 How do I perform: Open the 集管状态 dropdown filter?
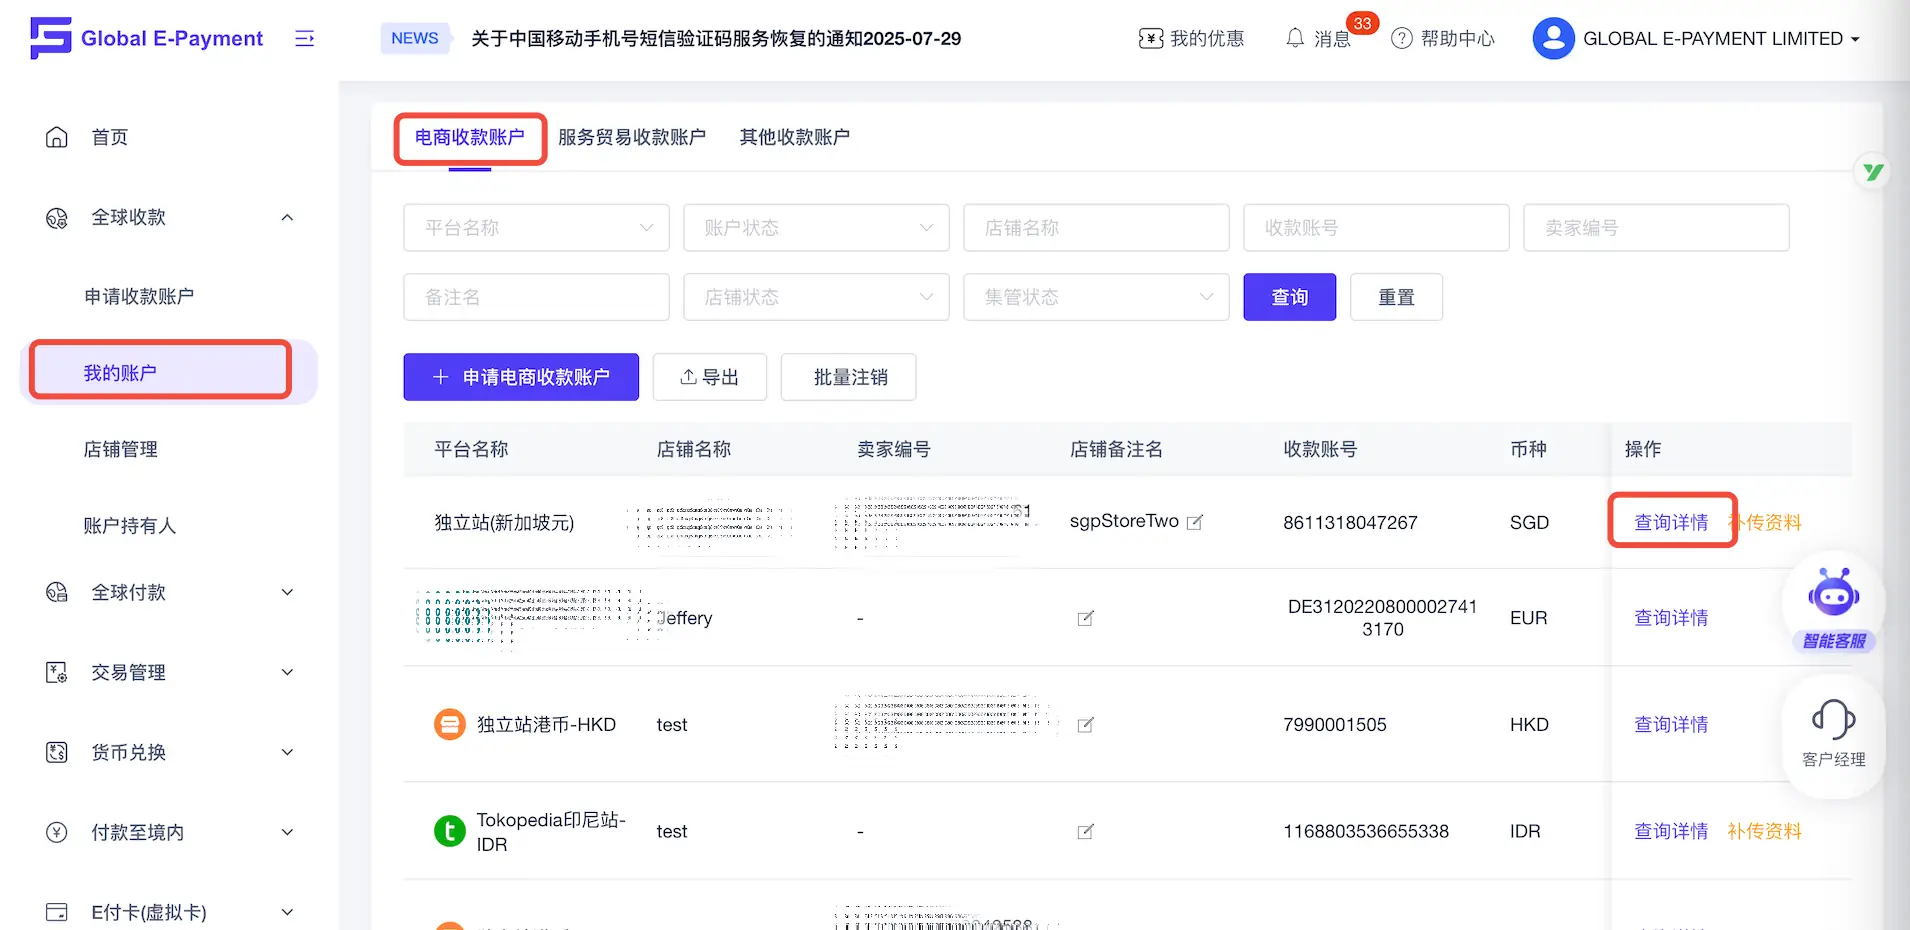click(x=1096, y=297)
